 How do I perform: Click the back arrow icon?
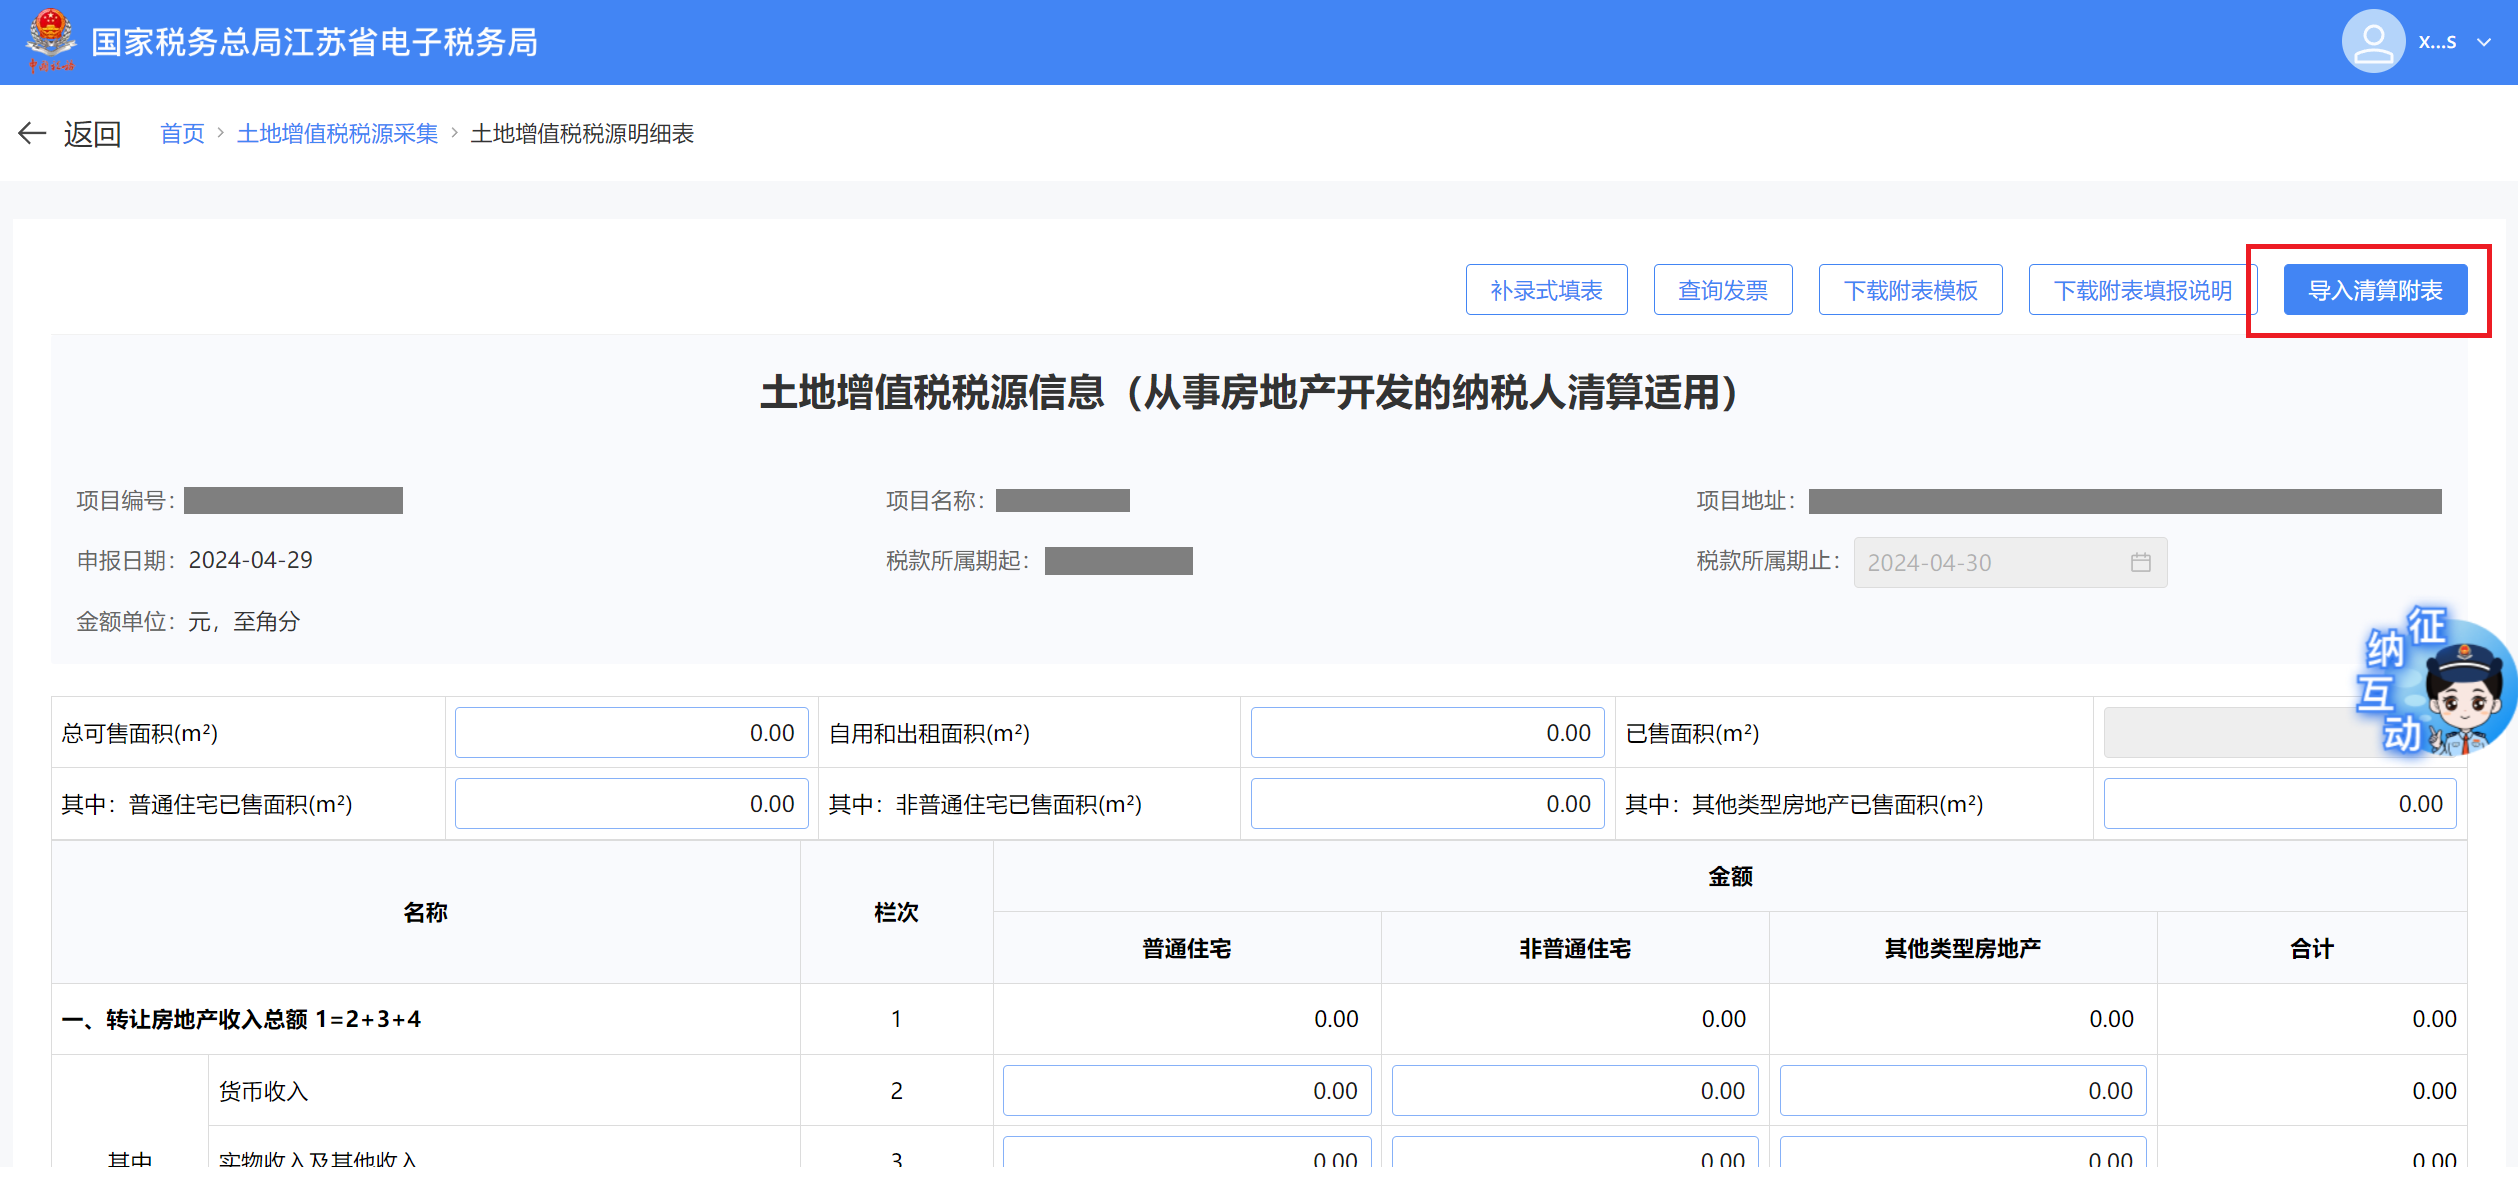32,133
